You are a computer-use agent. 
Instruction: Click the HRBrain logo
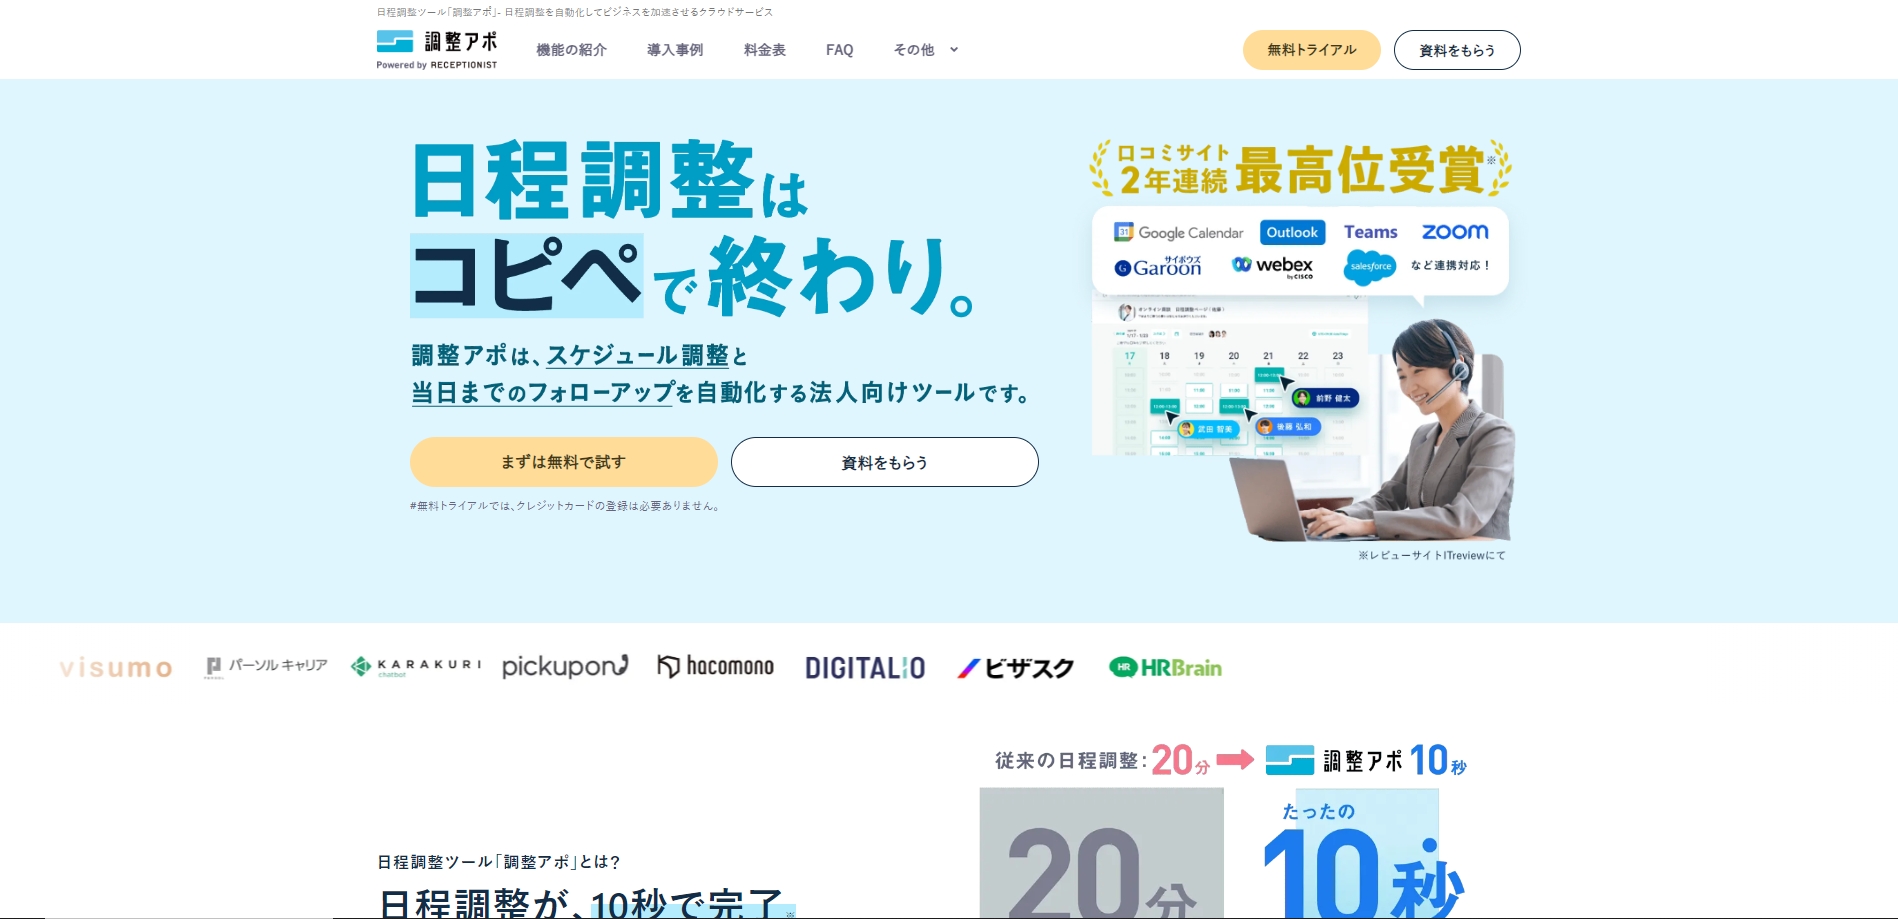coord(1165,668)
